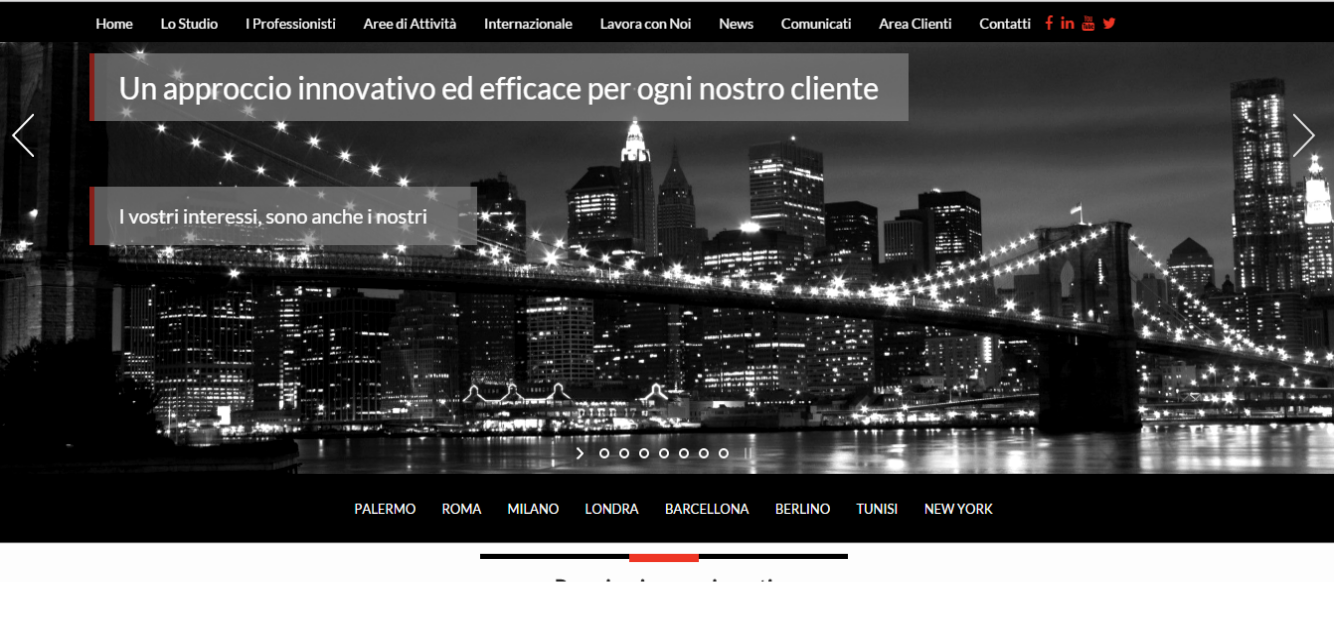Open the YouTube social icon
Viewport: 1336px width, 634px height.
coord(1088,23)
